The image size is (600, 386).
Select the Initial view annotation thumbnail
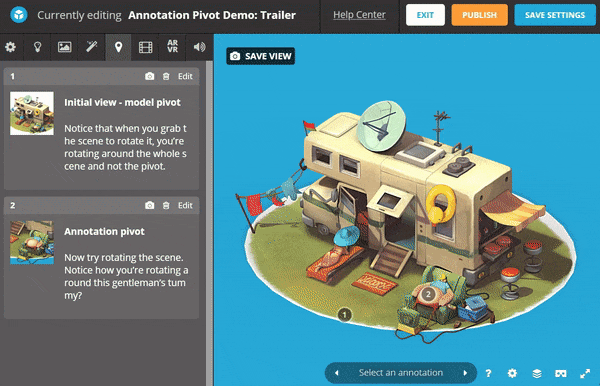point(32,113)
